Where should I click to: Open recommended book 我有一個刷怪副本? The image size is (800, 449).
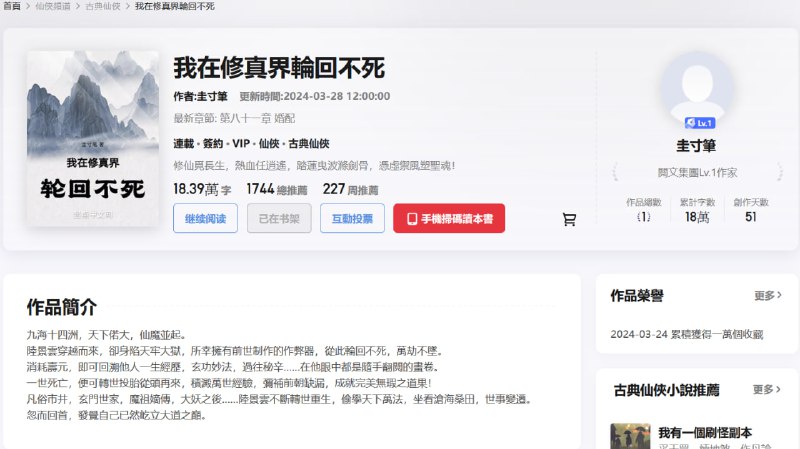705,433
